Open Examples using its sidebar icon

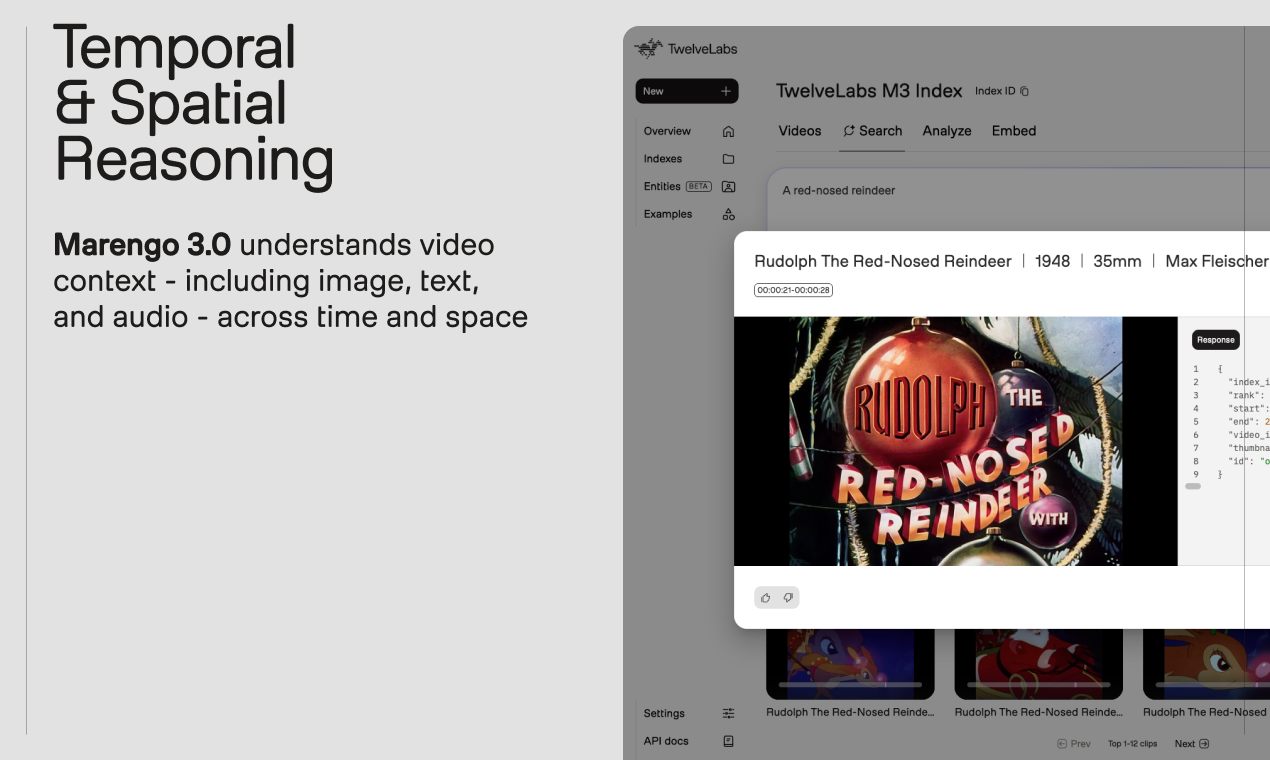(x=728, y=214)
